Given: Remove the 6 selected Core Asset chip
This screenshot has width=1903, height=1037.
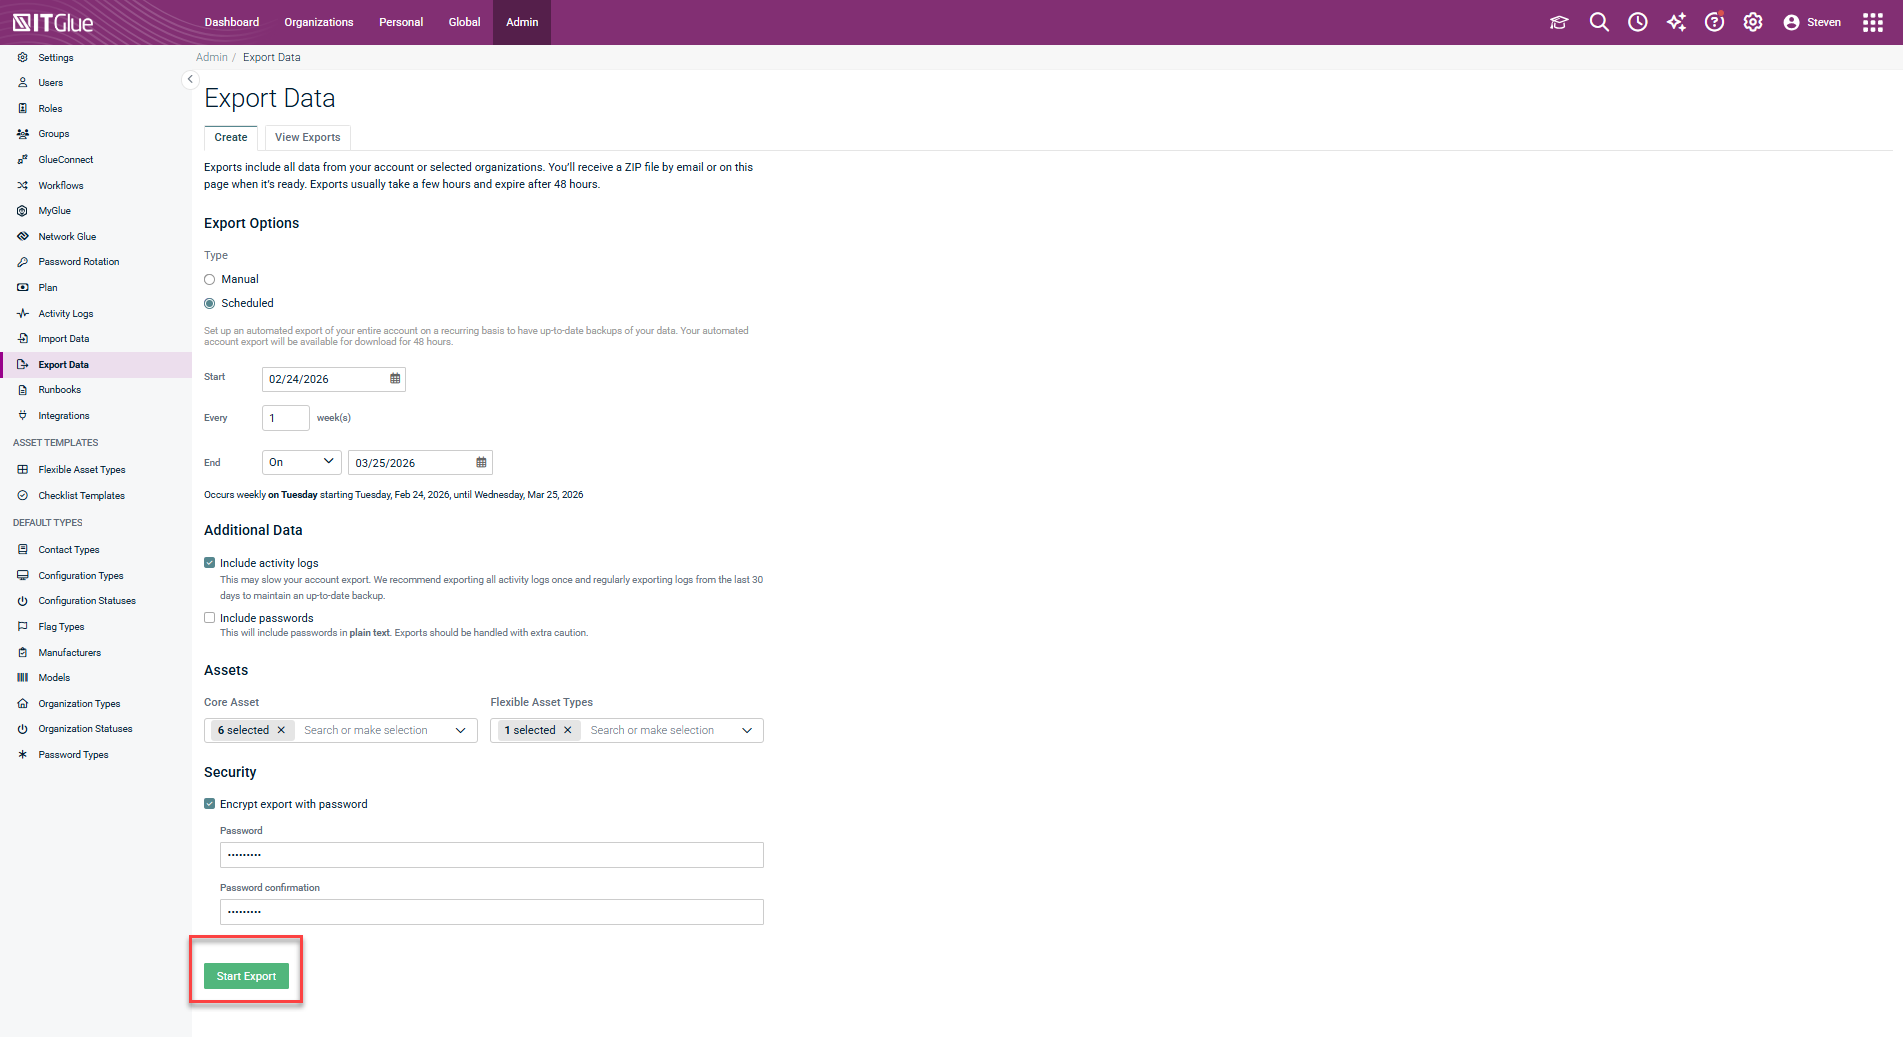Looking at the screenshot, I should [x=281, y=730].
